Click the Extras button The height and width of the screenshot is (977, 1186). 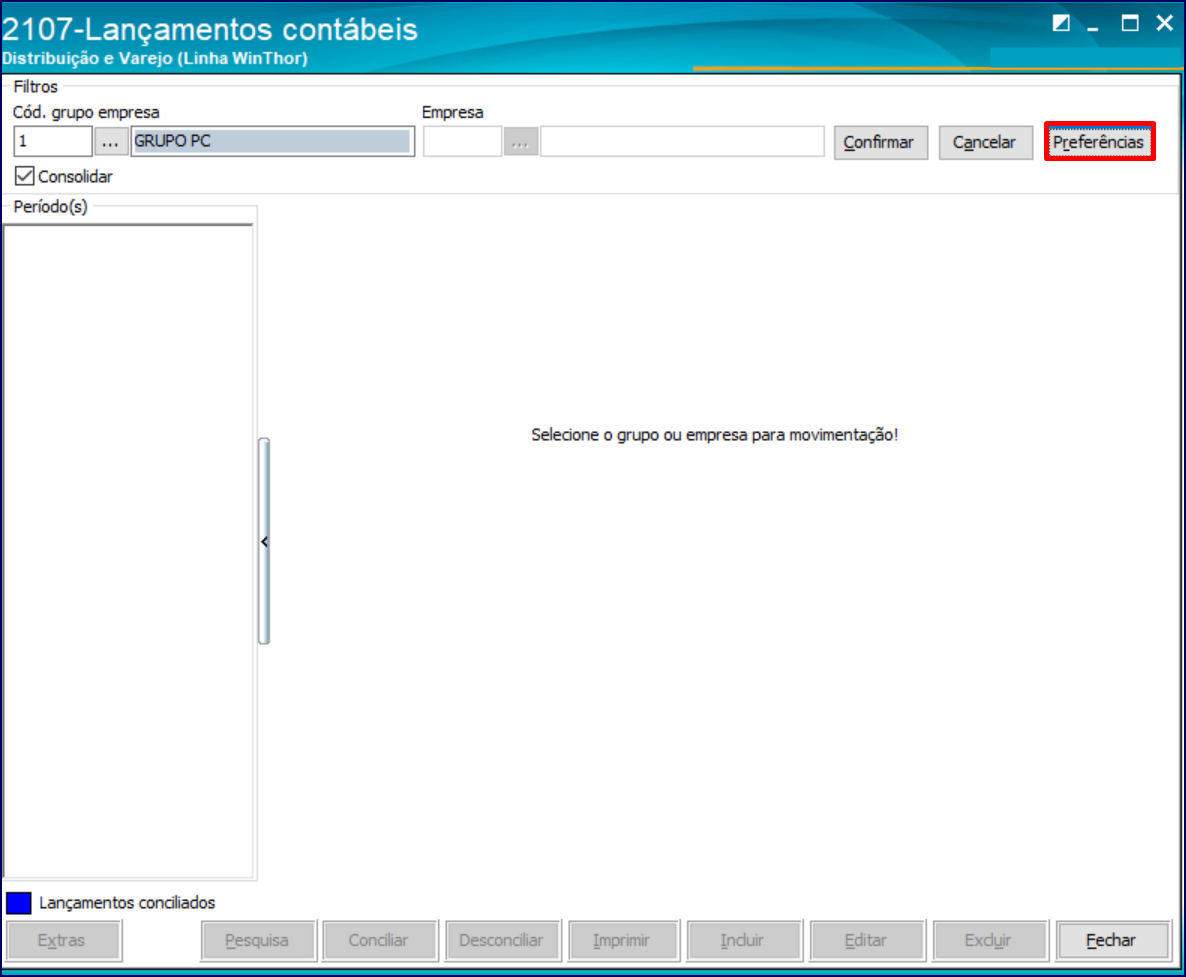[x=63, y=940]
